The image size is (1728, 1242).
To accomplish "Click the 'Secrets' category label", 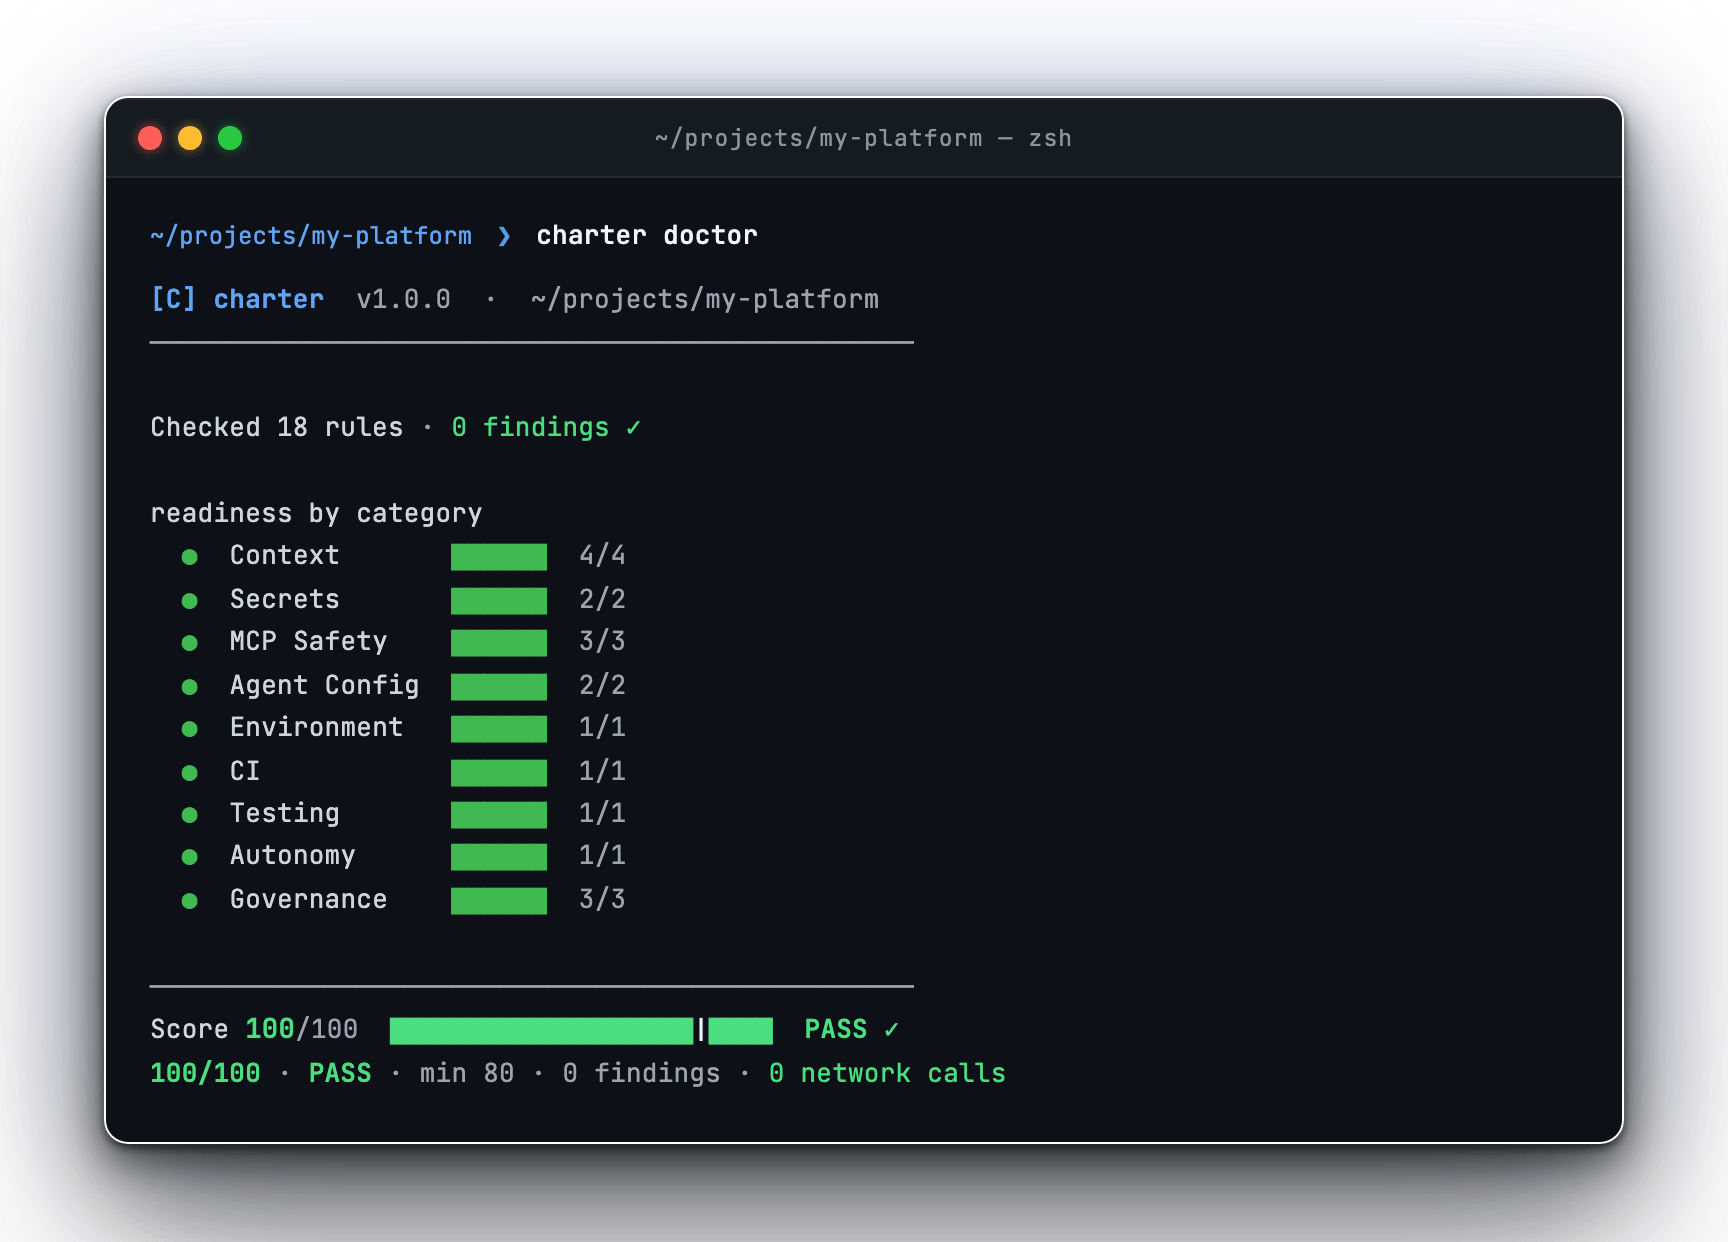I will (285, 599).
